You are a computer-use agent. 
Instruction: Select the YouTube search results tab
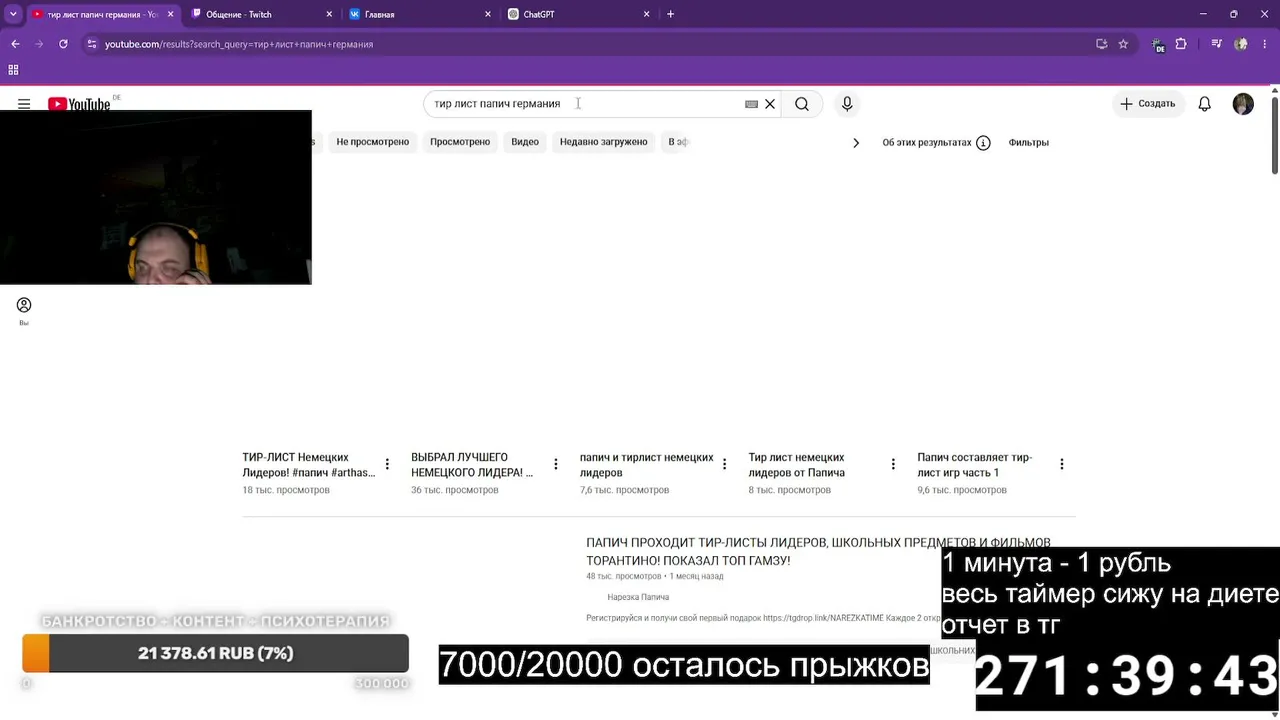(102, 14)
